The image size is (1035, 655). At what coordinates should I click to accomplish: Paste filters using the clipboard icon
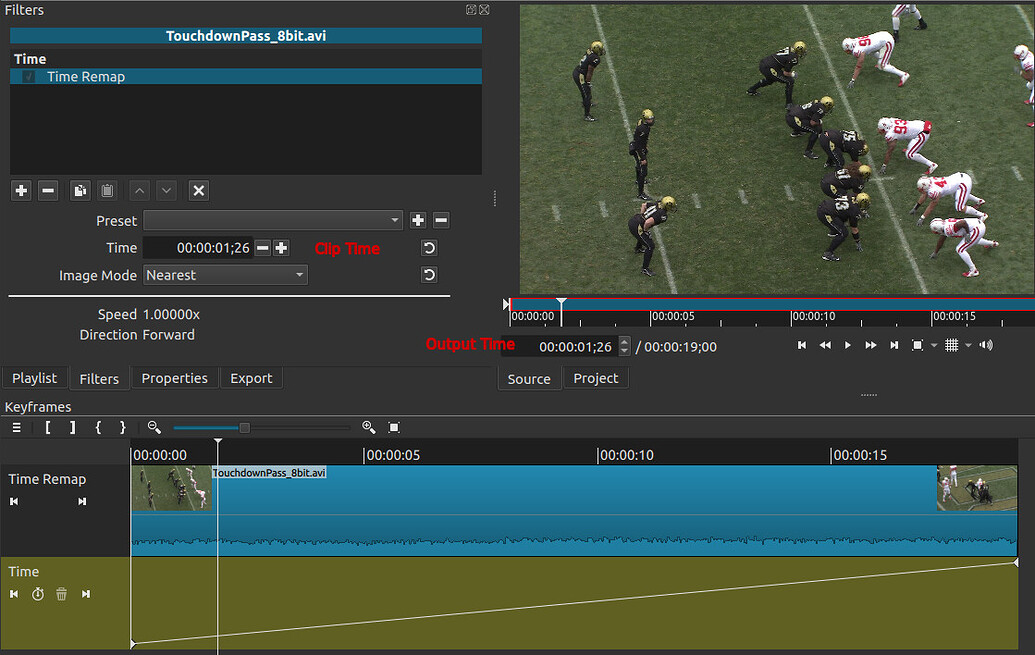pos(107,190)
